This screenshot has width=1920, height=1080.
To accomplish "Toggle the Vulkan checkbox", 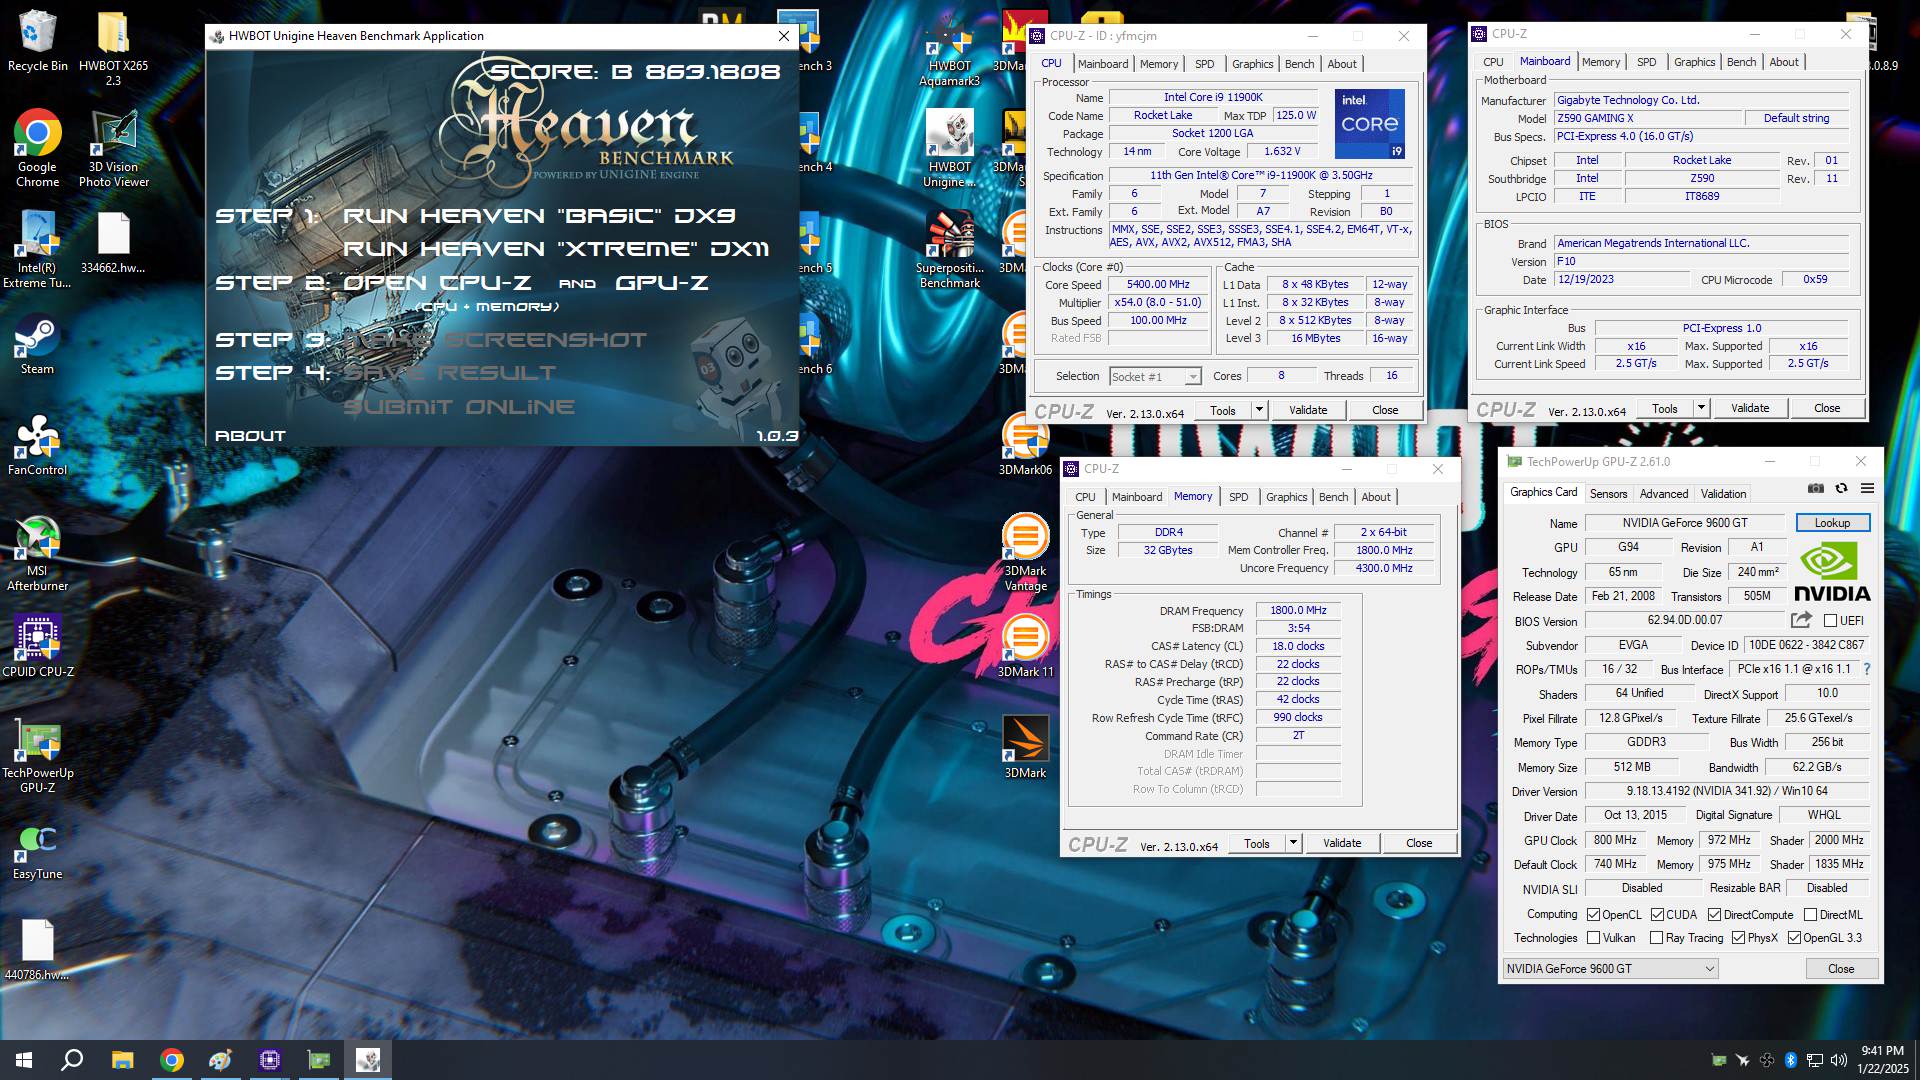I will coord(1593,938).
